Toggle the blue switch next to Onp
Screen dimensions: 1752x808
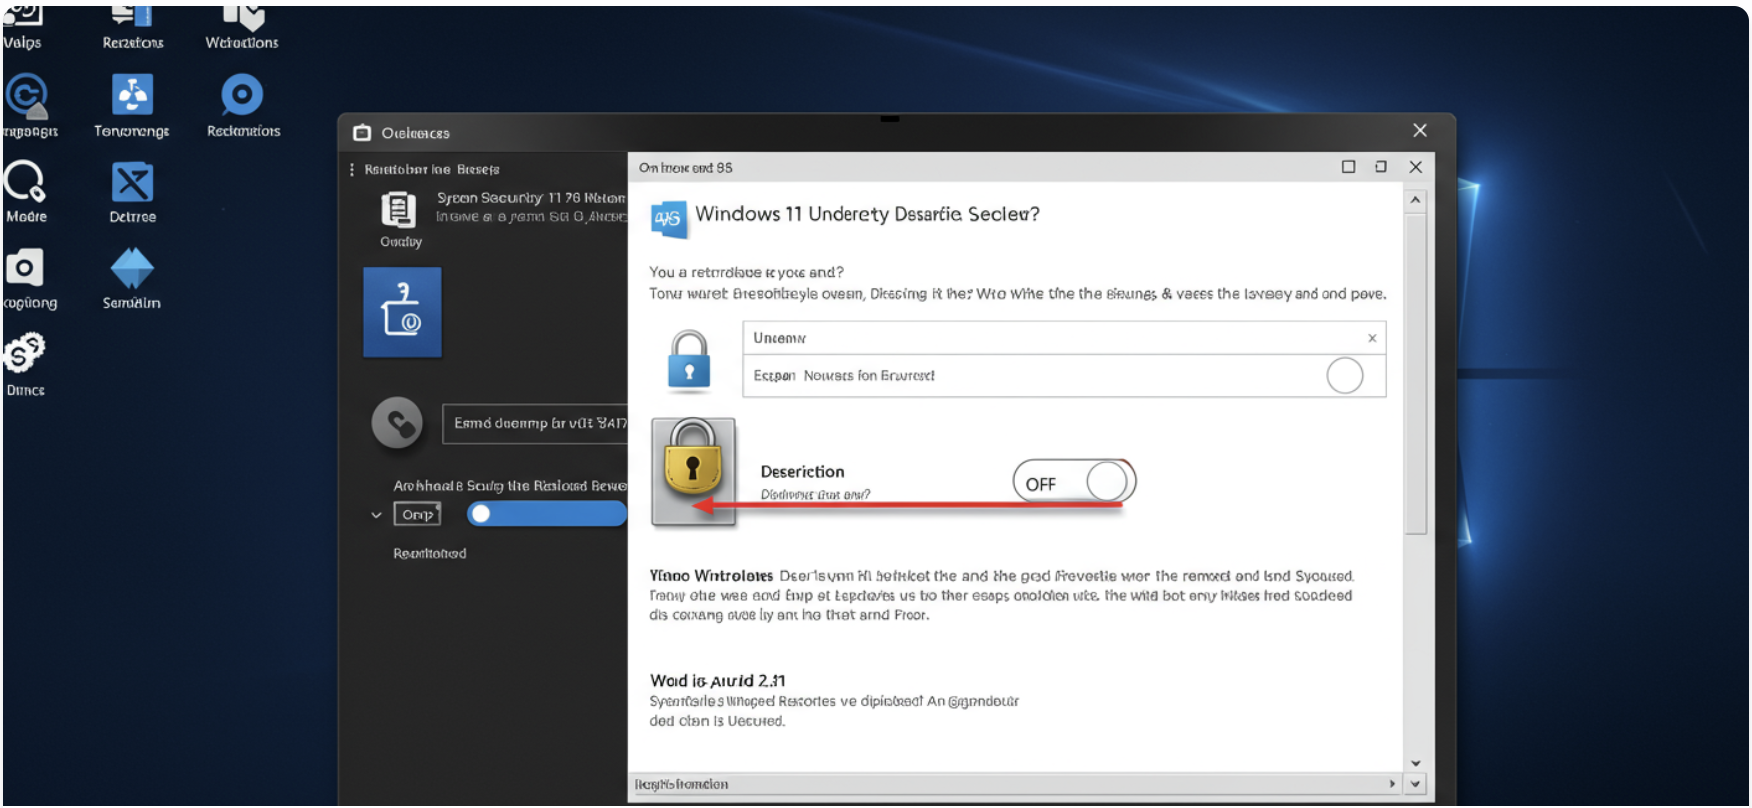point(546,514)
